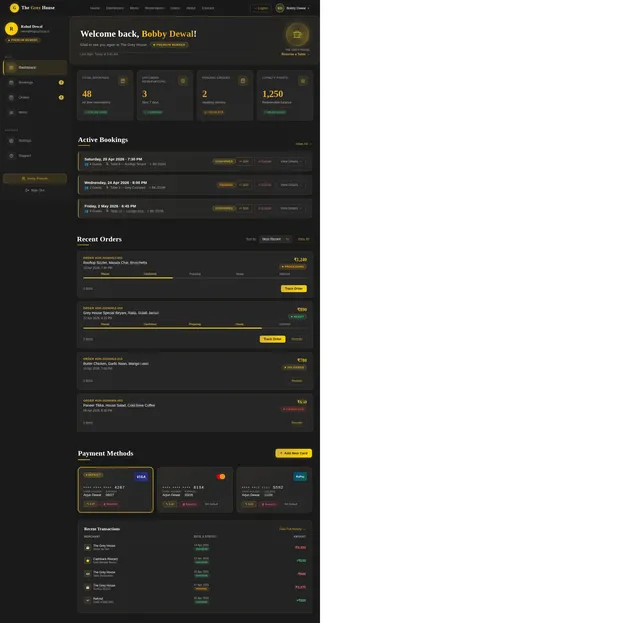Click the first order's progress bar

tap(195, 278)
